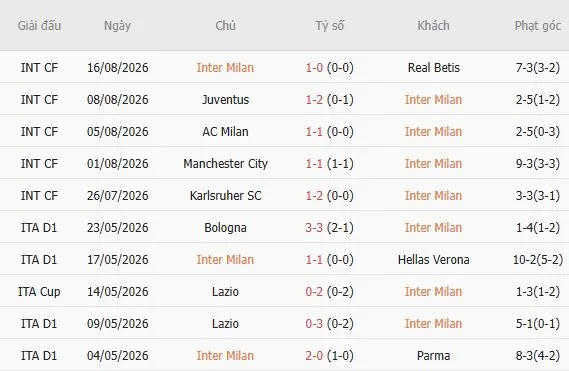Click Lazio in the 09/05/2026 row

[x=225, y=323]
